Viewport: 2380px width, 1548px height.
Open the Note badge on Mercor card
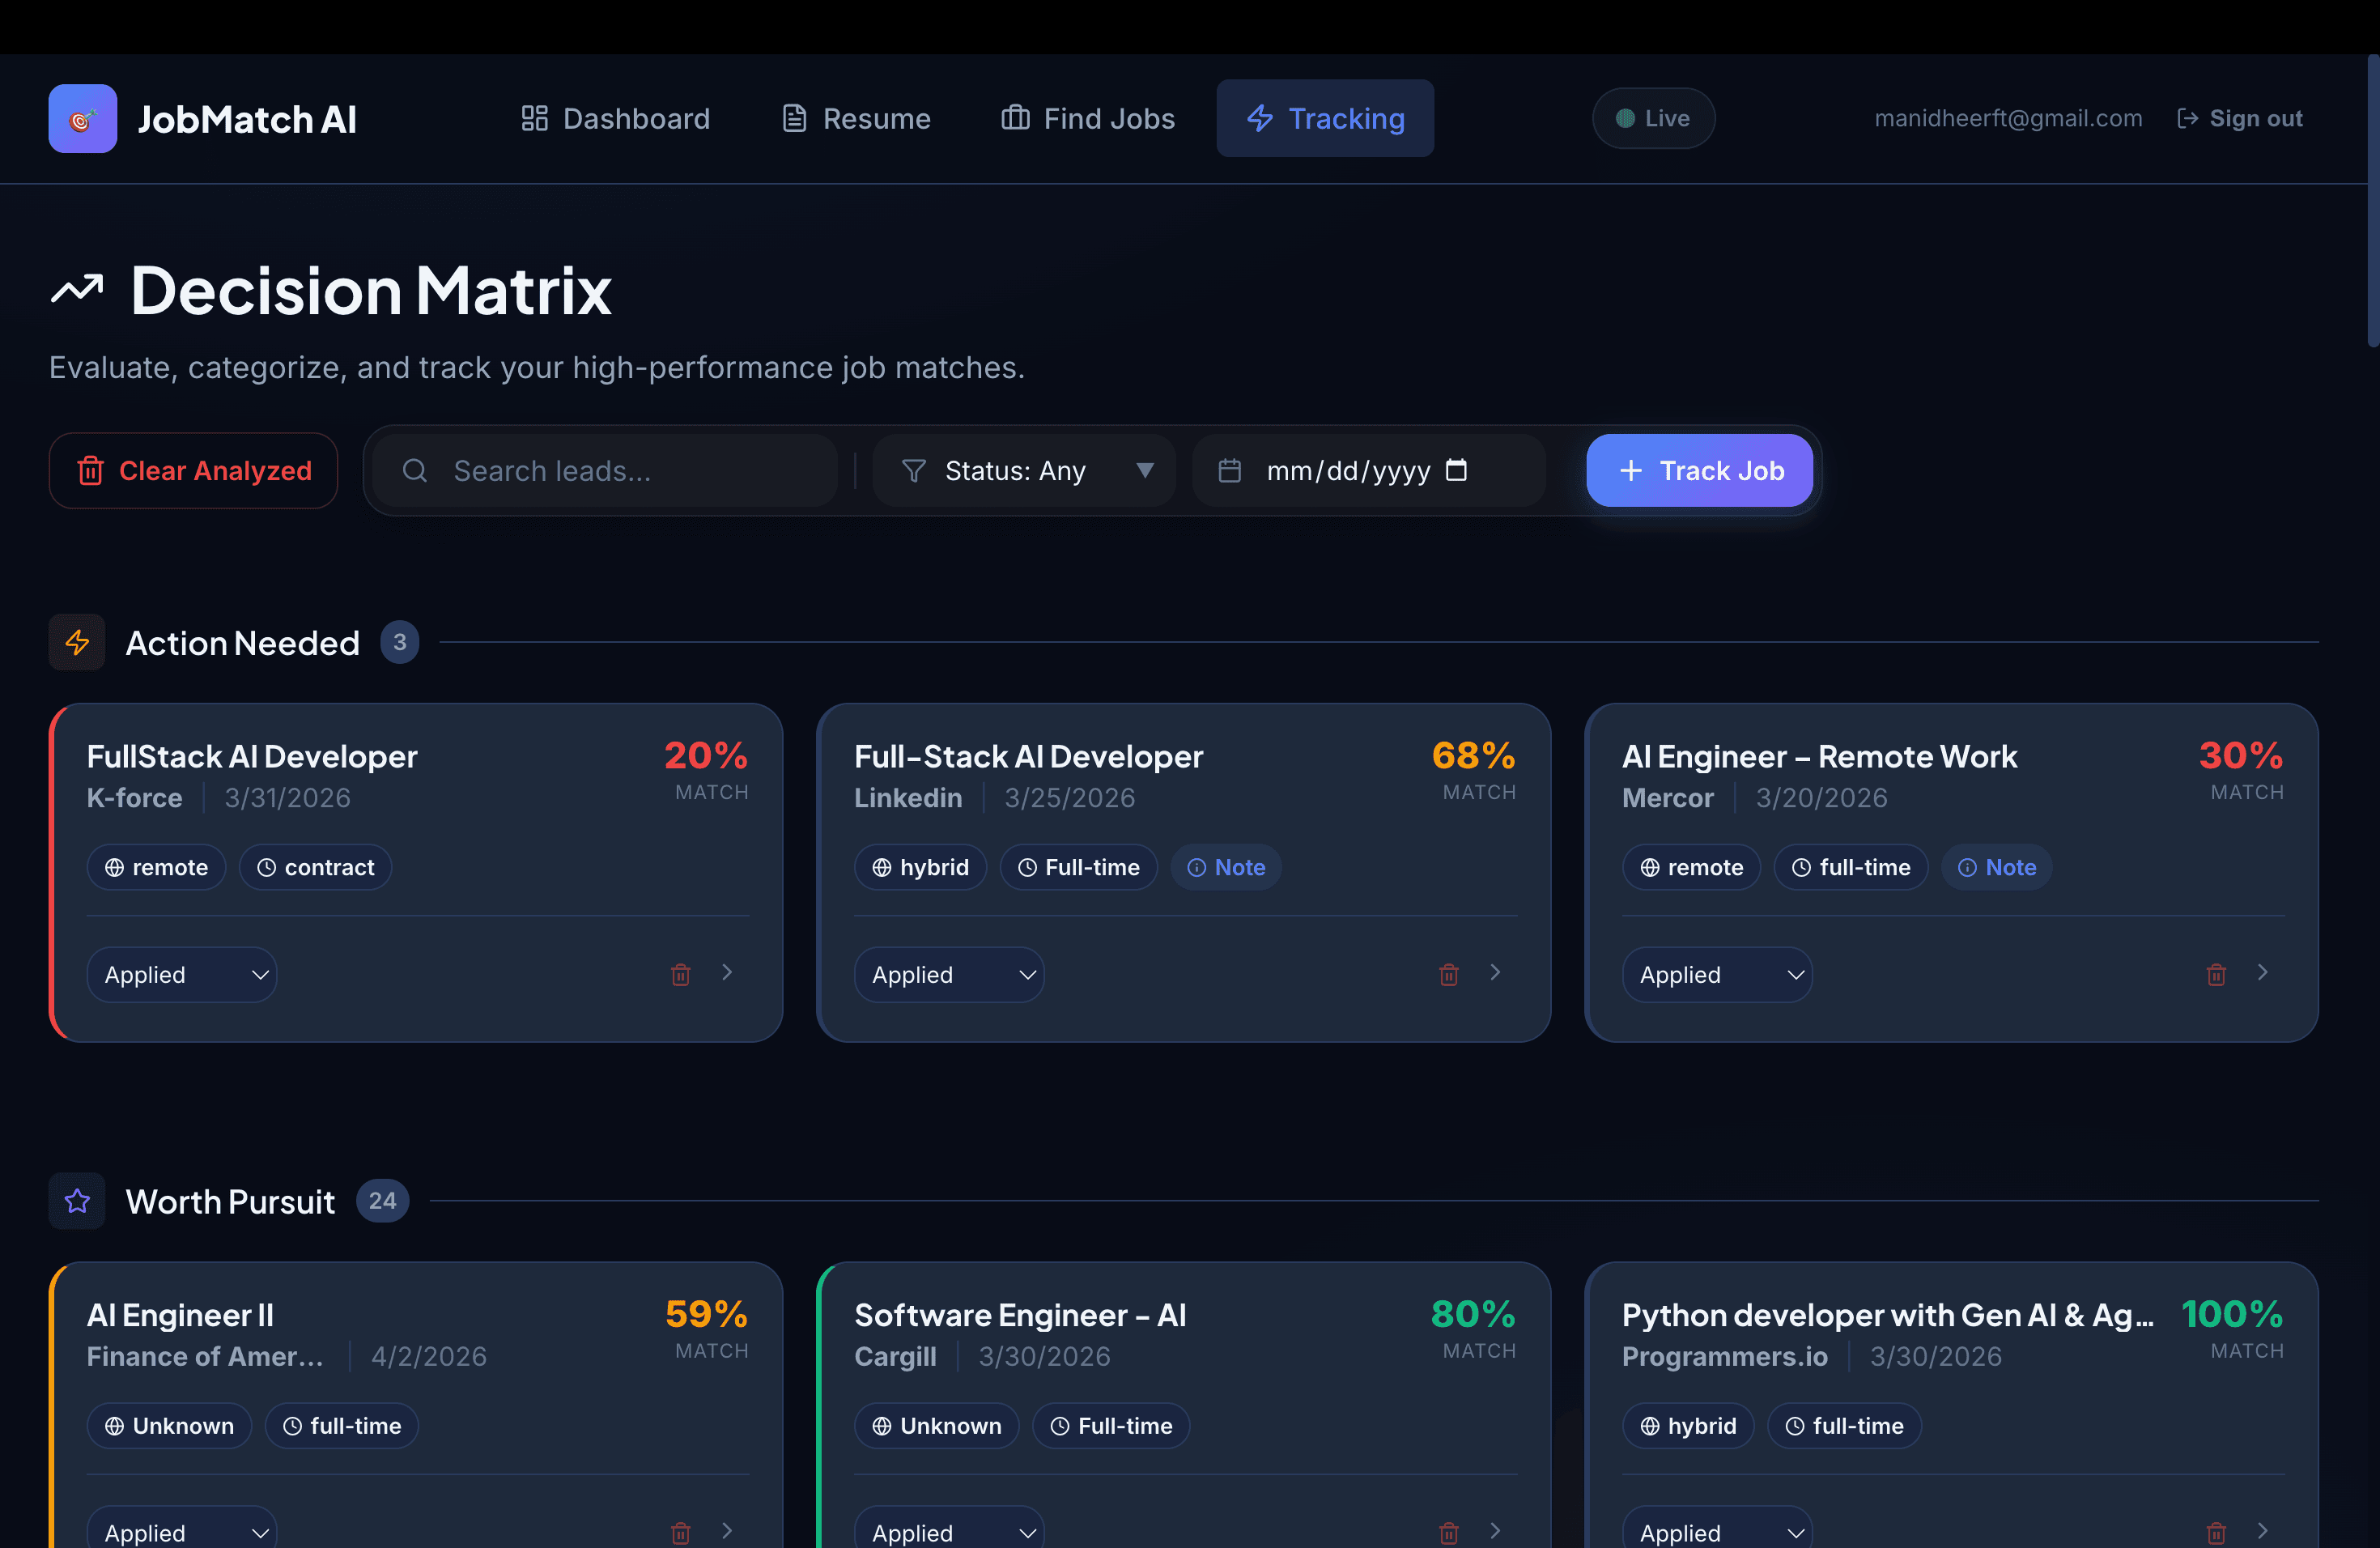[1997, 868]
